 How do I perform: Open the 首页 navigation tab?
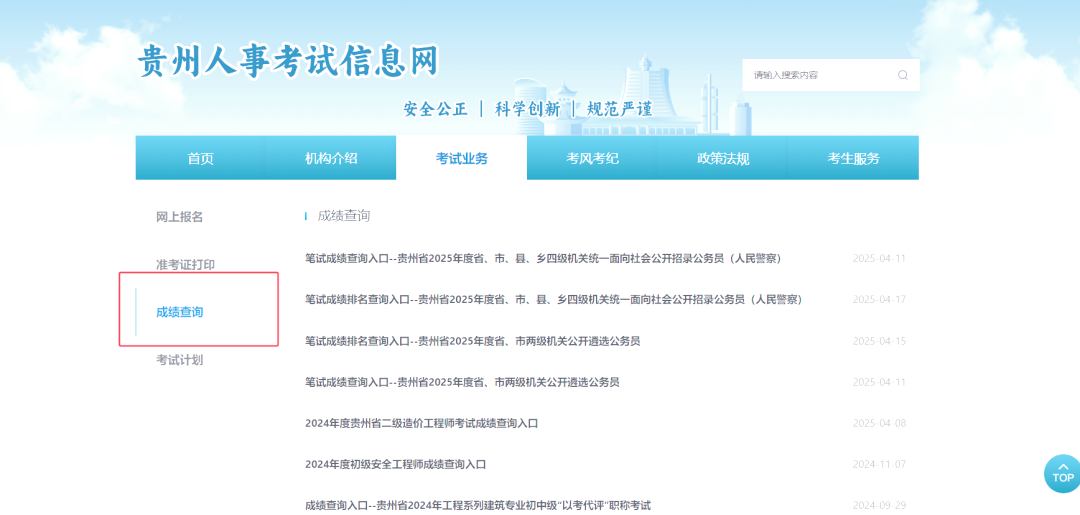point(200,158)
